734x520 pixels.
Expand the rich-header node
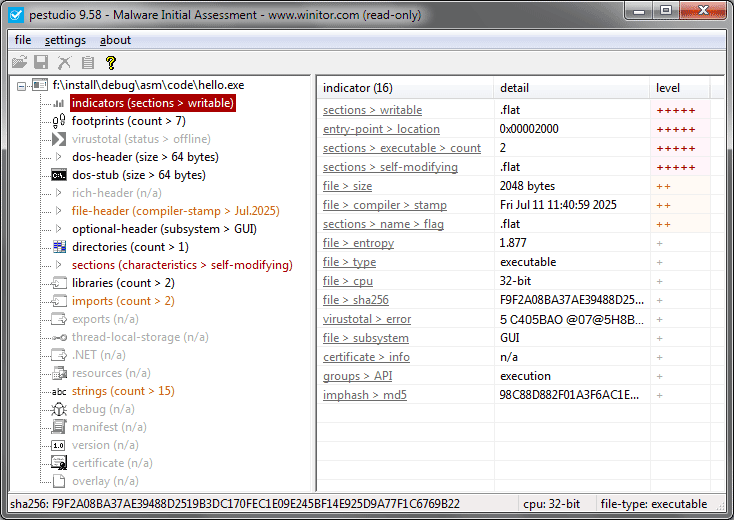pyautogui.click(x=59, y=193)
